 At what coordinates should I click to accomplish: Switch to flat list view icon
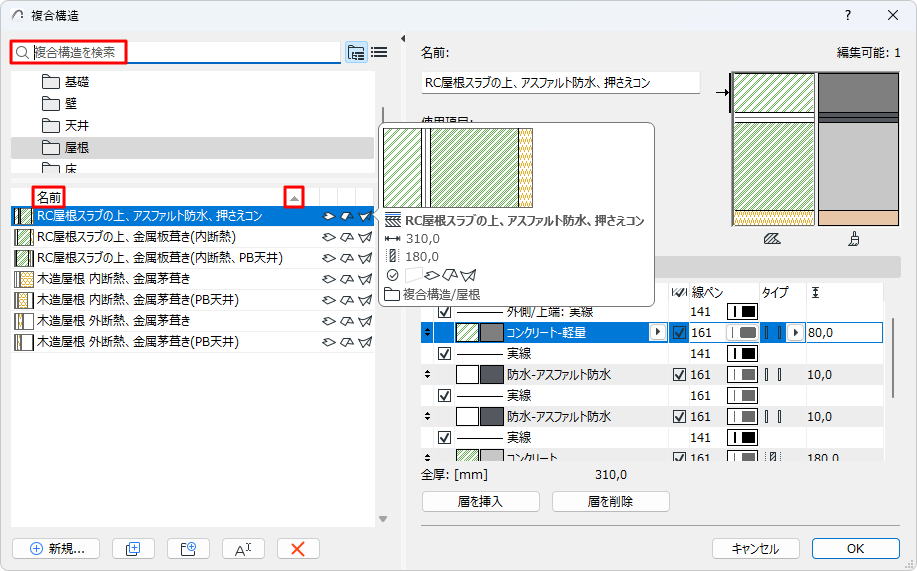[x=379, y=53]
